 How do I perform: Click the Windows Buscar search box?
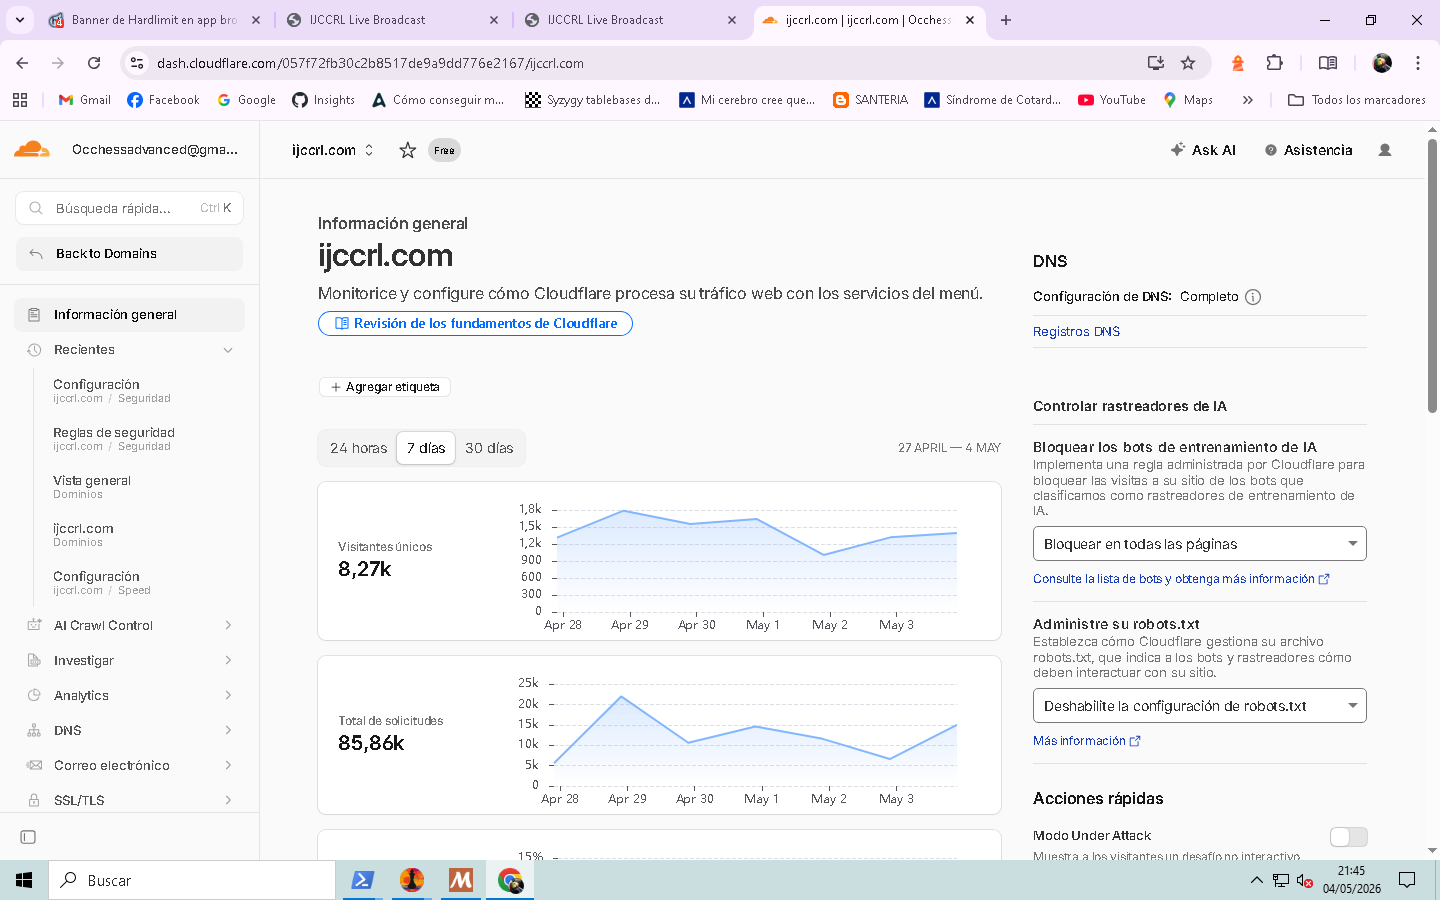(192, 880)
